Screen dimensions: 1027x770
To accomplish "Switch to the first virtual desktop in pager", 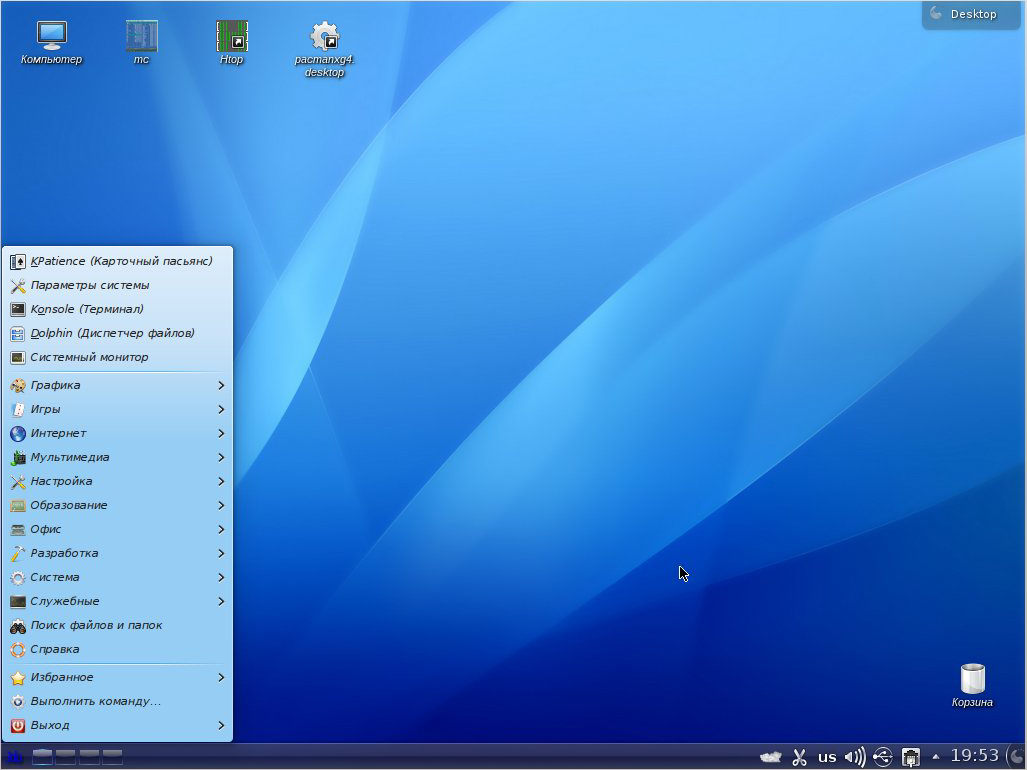I will 43,758.
